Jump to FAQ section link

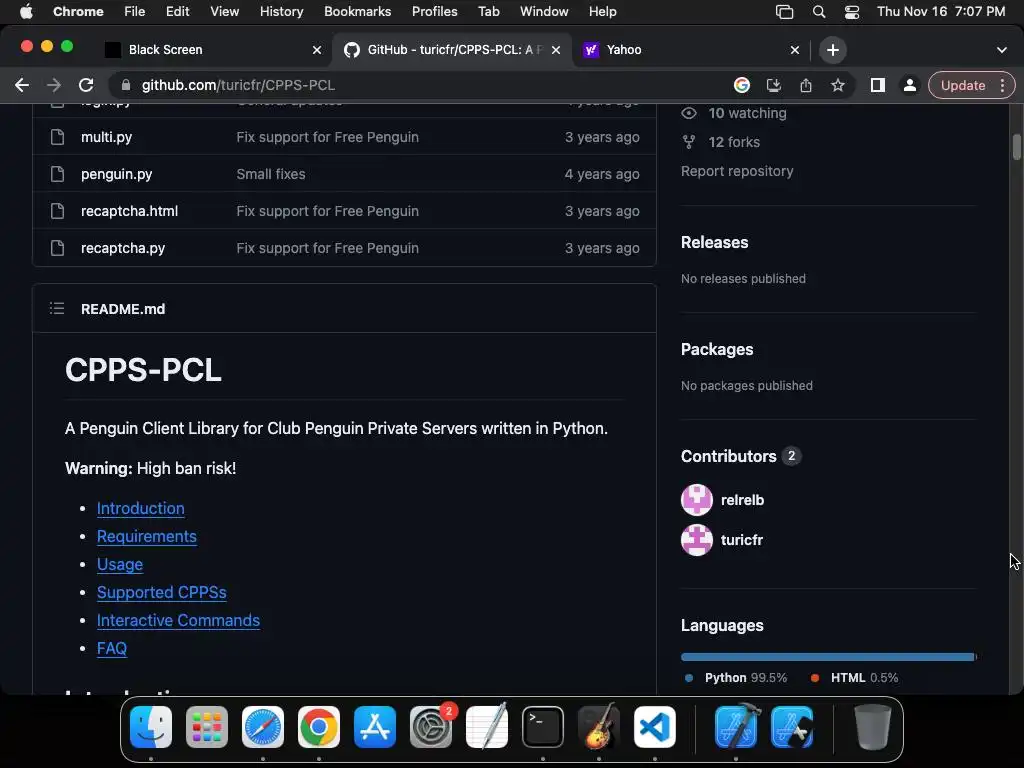(x=112, y=648)
